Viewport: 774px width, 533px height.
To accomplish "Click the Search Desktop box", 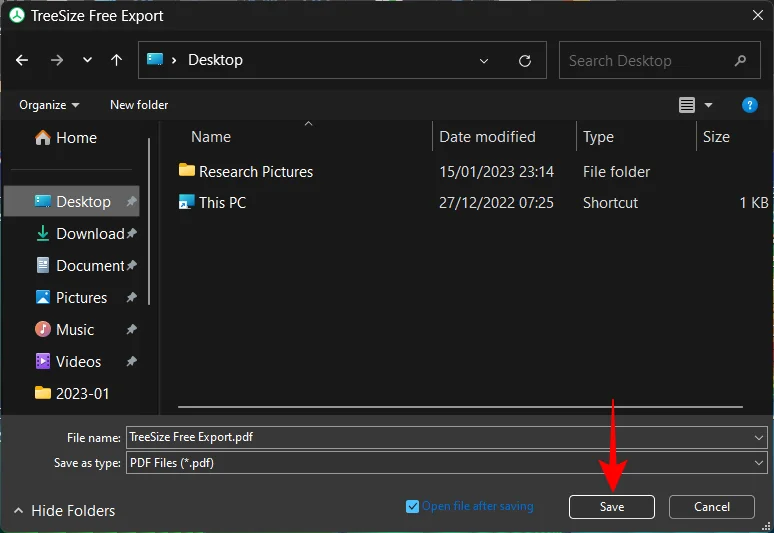I will [650, 60].
